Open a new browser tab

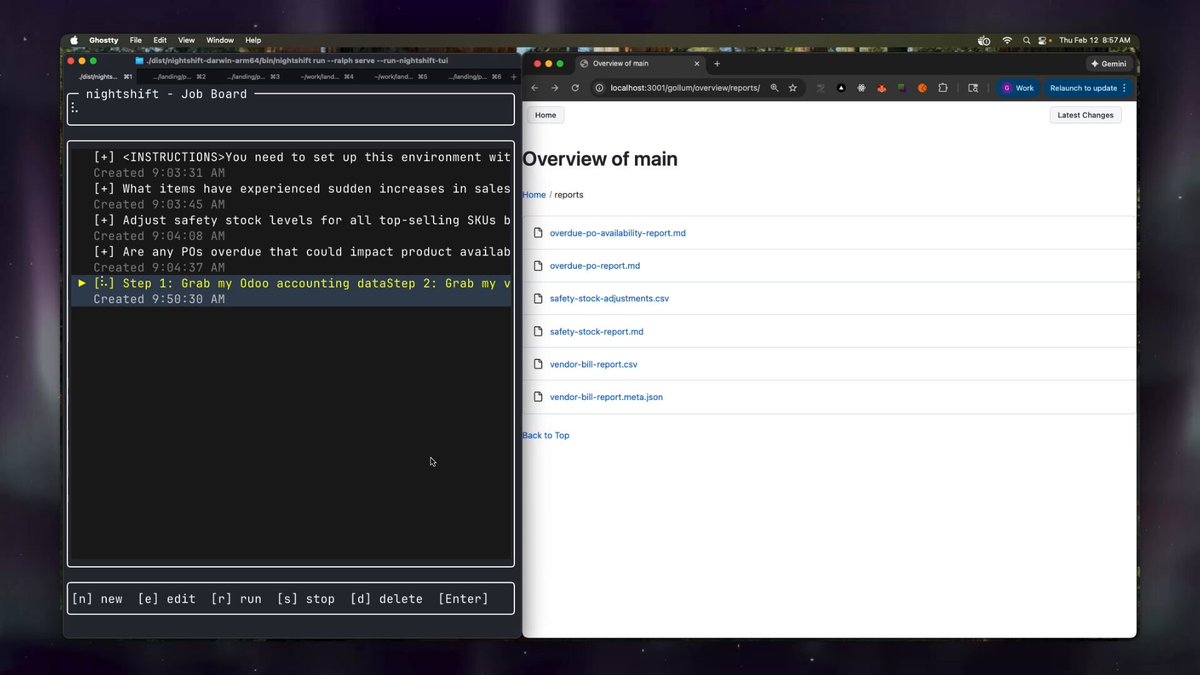pos(717,63)
